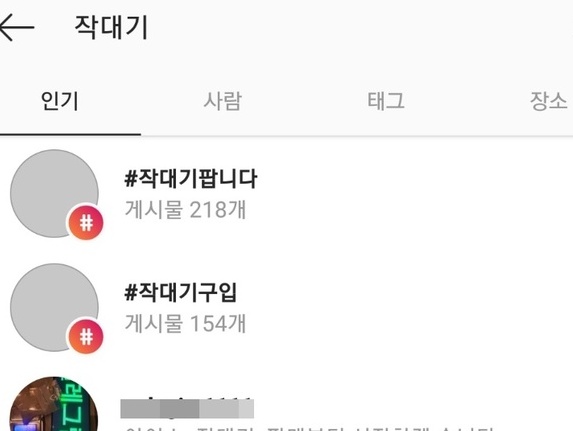Click the hashtag badge on the #작대기팝니다 avatar
This screenshot has width=573, height=431.
pos(86,223)
